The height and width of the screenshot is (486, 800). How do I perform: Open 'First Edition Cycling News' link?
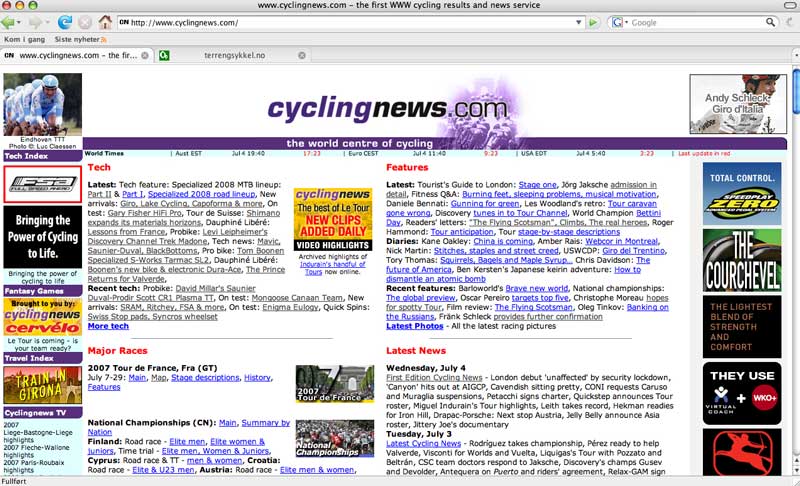click(x=434, y=378)
